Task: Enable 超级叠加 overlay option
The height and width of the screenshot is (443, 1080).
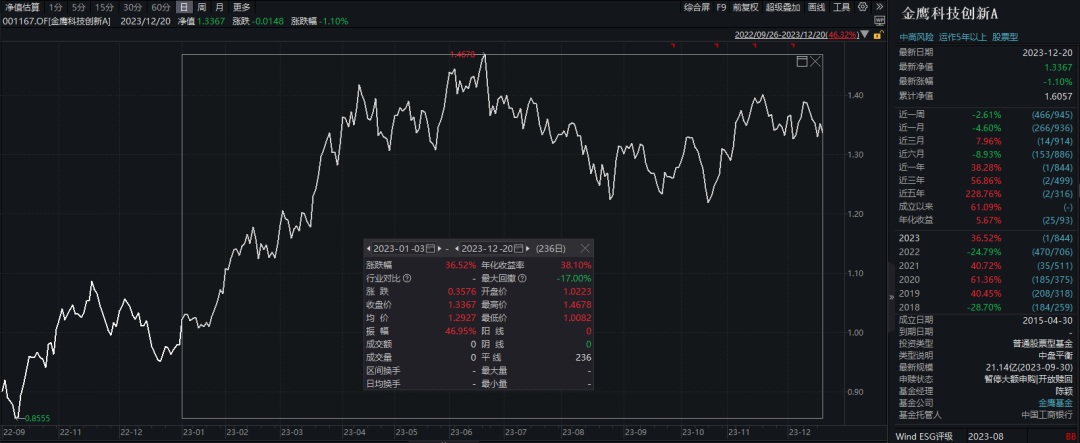Action: pos(783,7)
